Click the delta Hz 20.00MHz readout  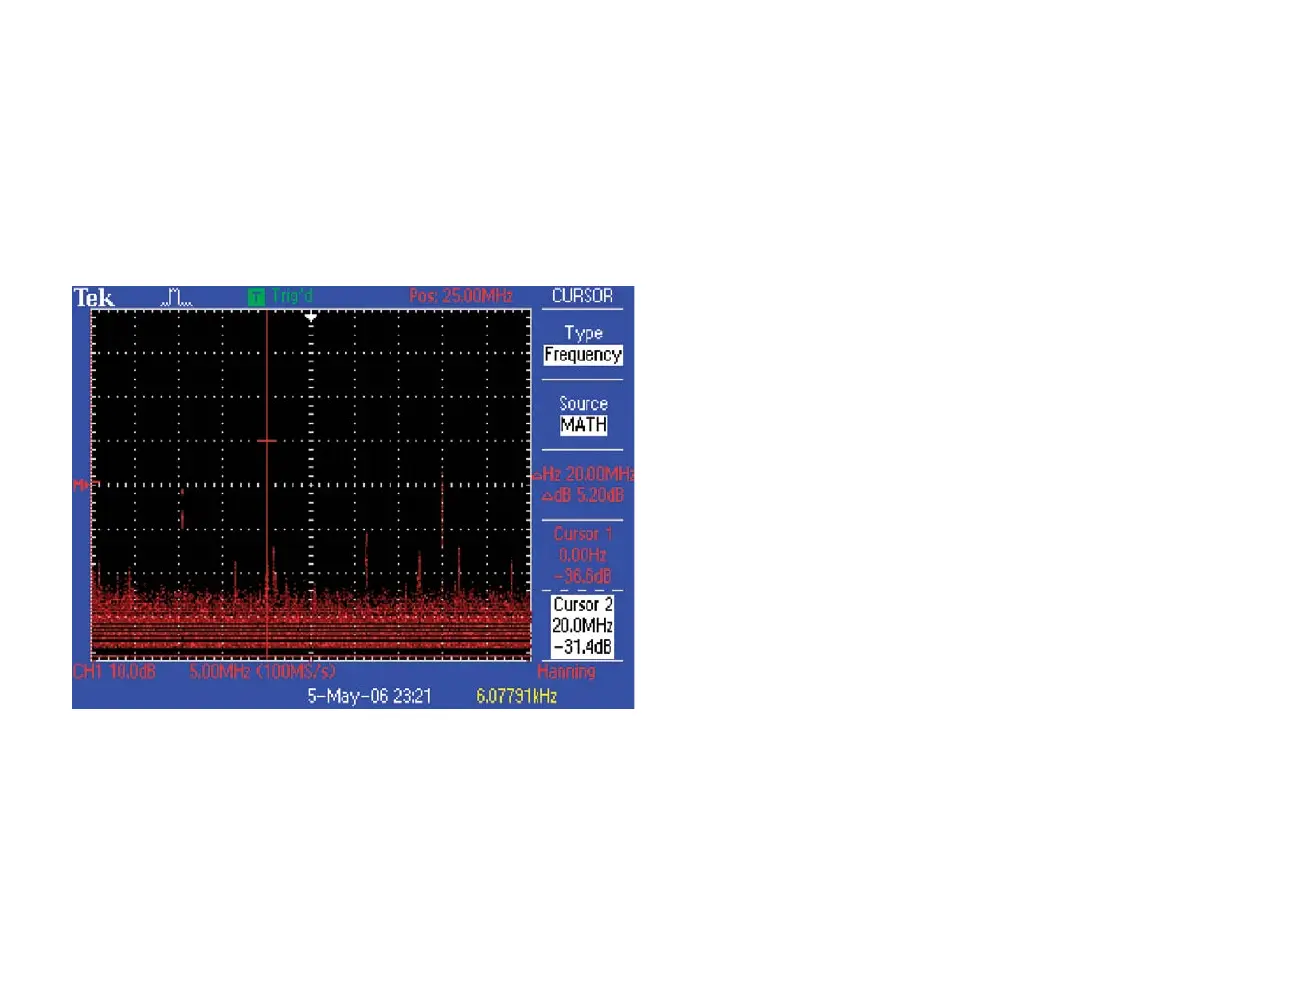pos(584,474)
